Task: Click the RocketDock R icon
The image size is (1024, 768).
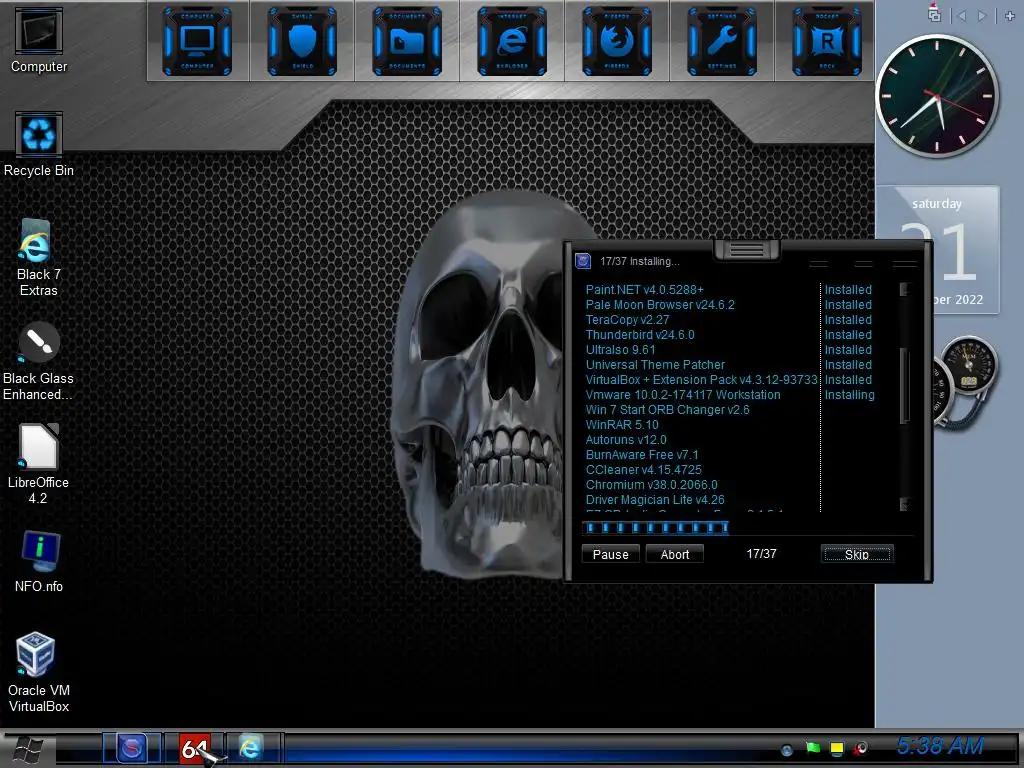Action: click(x=827, y=41)
